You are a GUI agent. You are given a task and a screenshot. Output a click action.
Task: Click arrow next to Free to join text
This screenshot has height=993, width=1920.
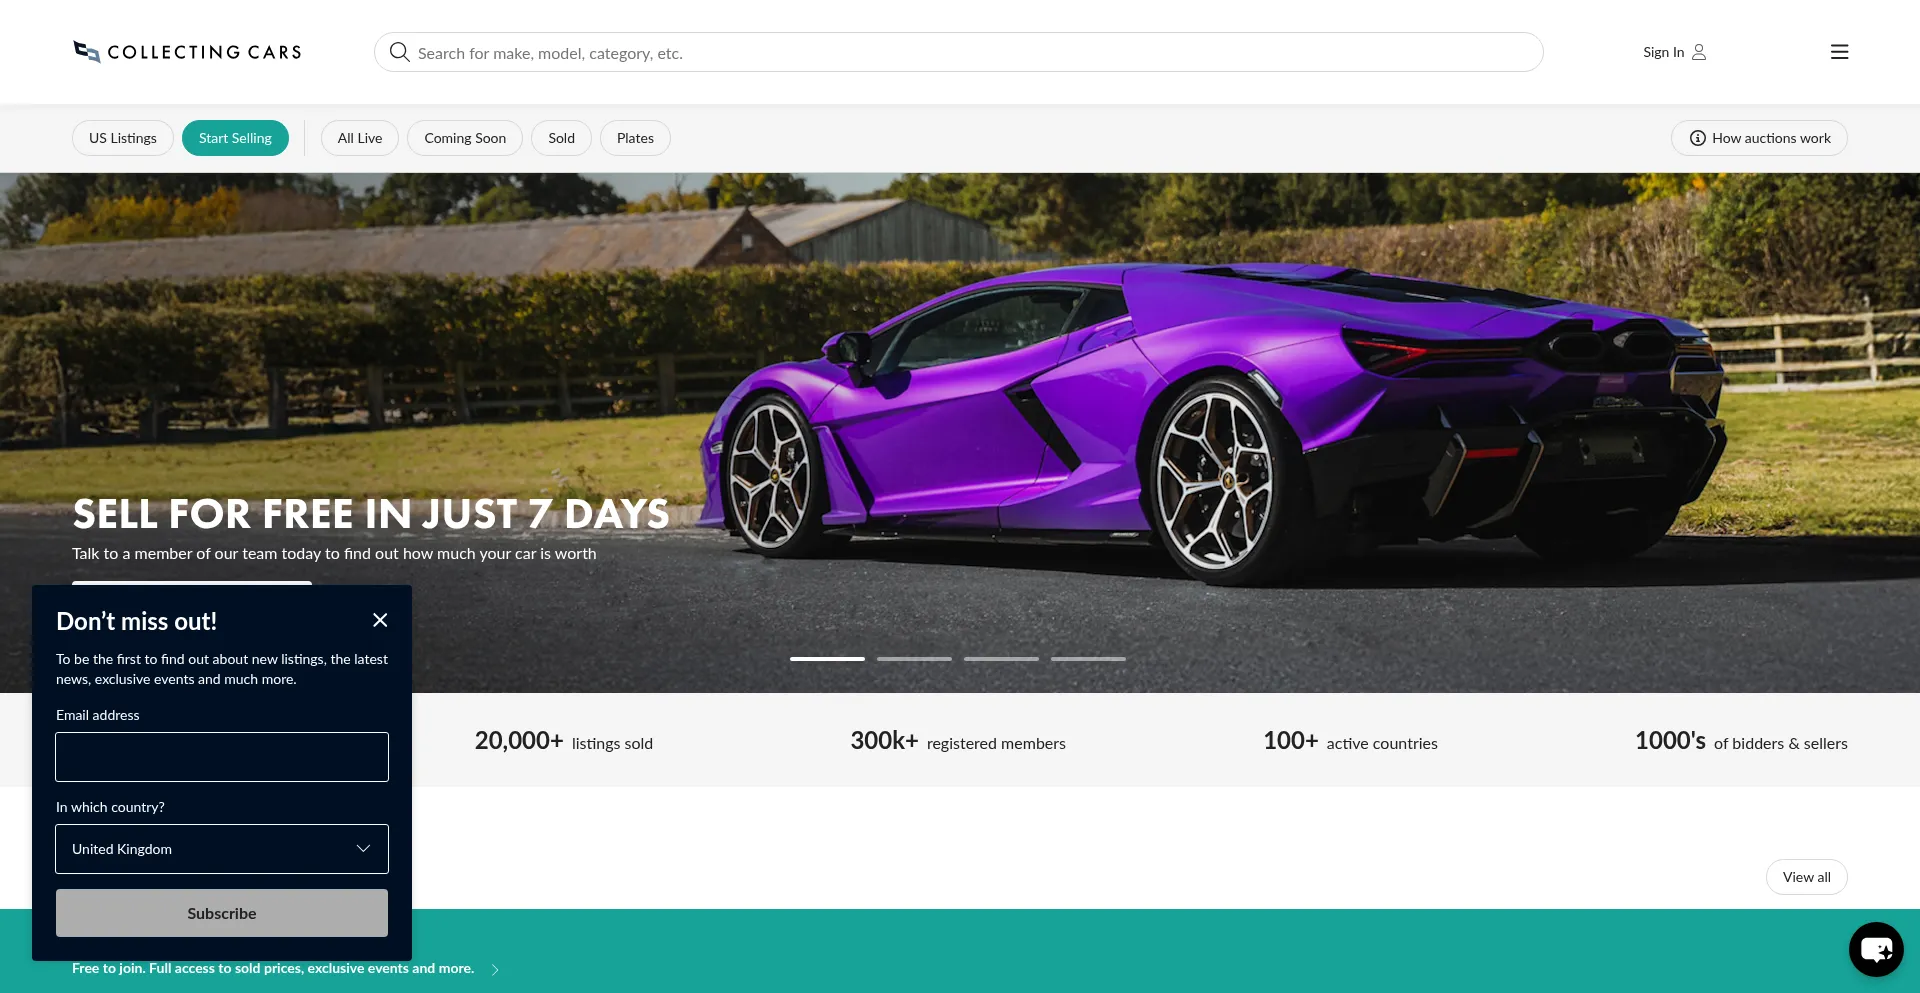(x=495, y=969)
